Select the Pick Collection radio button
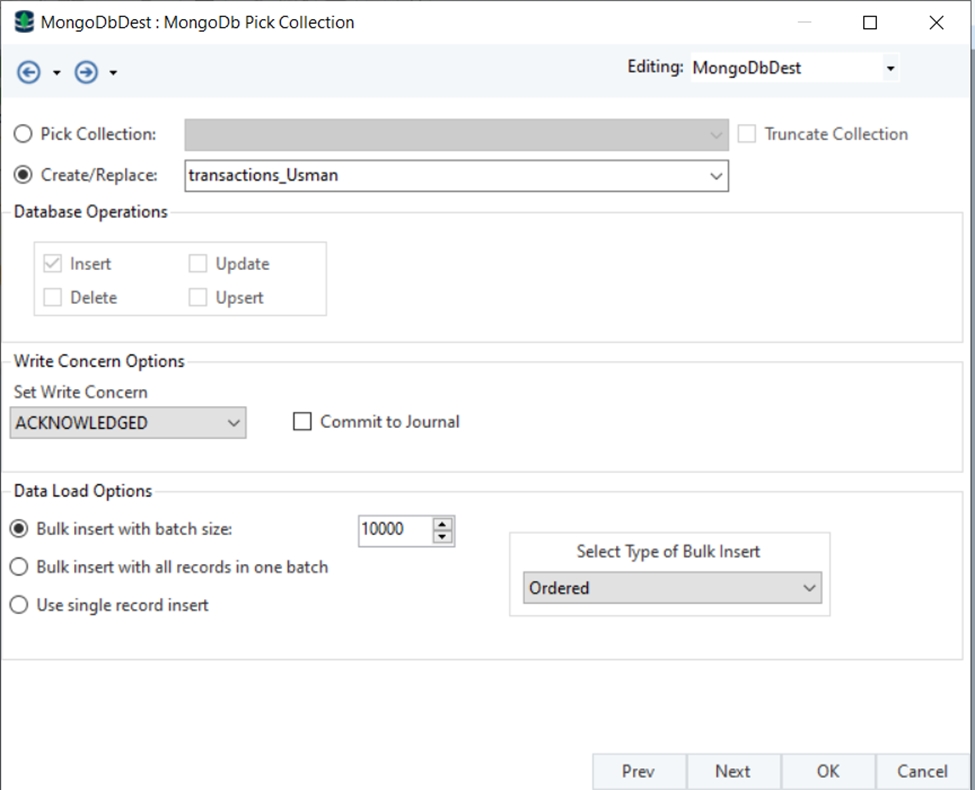The image size is (975, 790). tap(23, 134)
